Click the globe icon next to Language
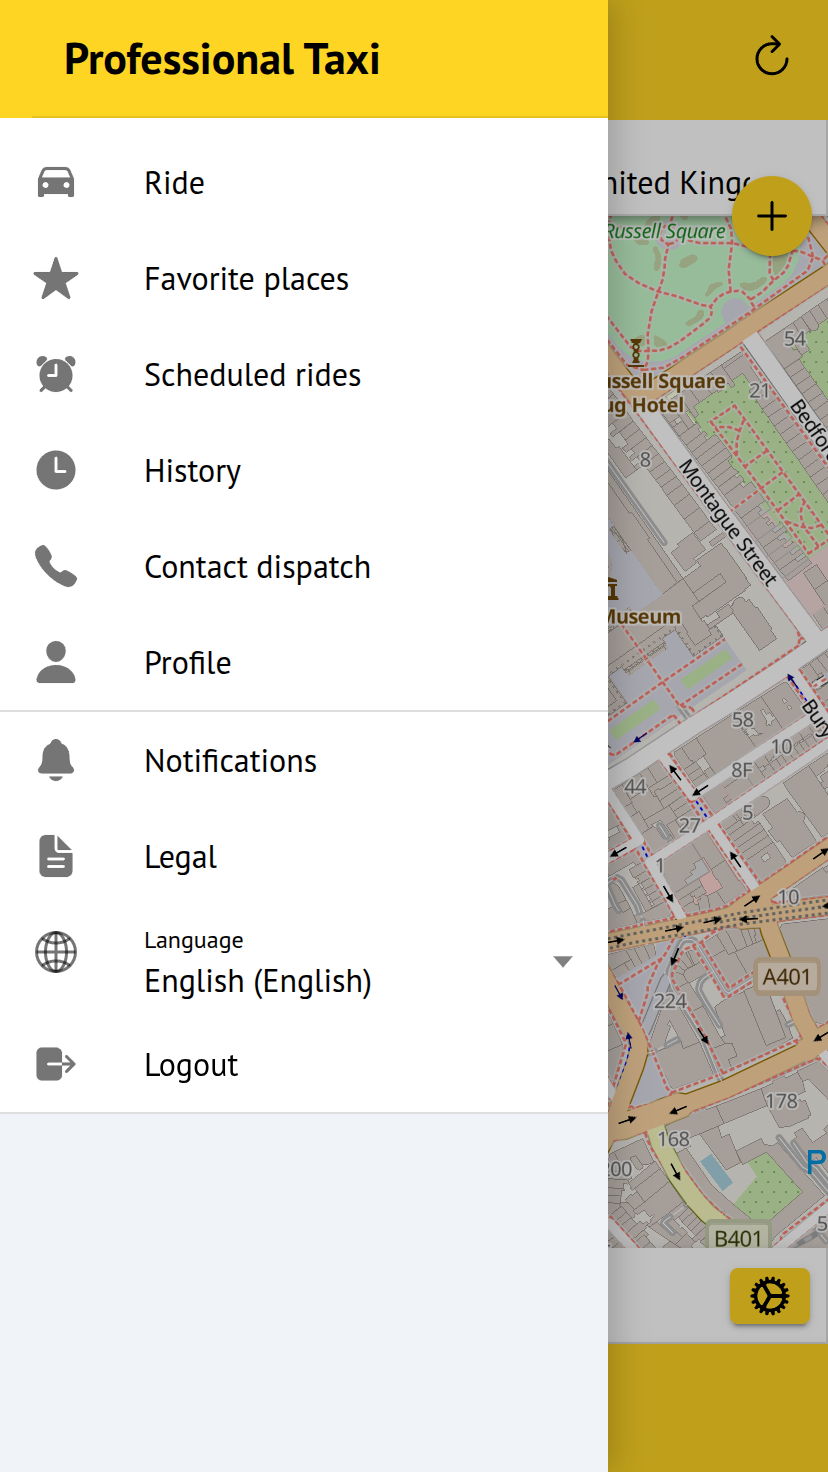This screenshot has height=1472, width=828. 56,952
